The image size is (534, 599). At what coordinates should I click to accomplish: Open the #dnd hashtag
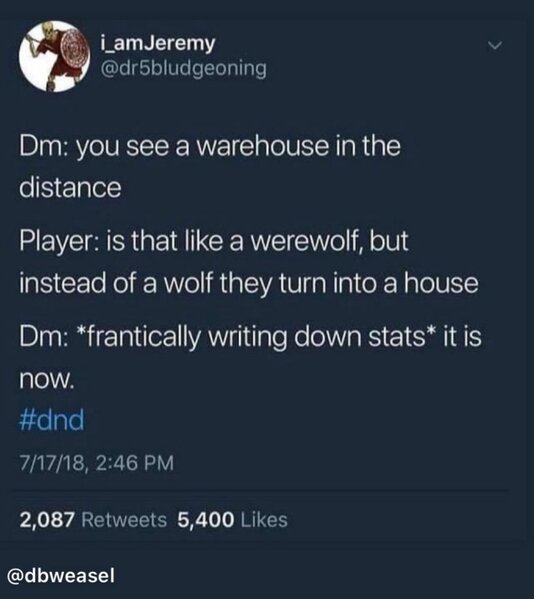click(52, 420)
